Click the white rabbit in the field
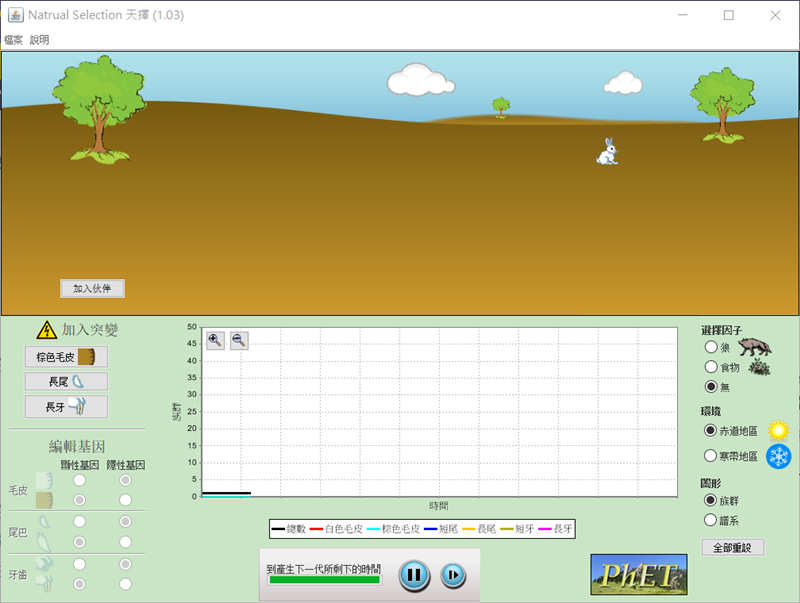Viewport: 800px width, 603px height. tap(607, 152)
